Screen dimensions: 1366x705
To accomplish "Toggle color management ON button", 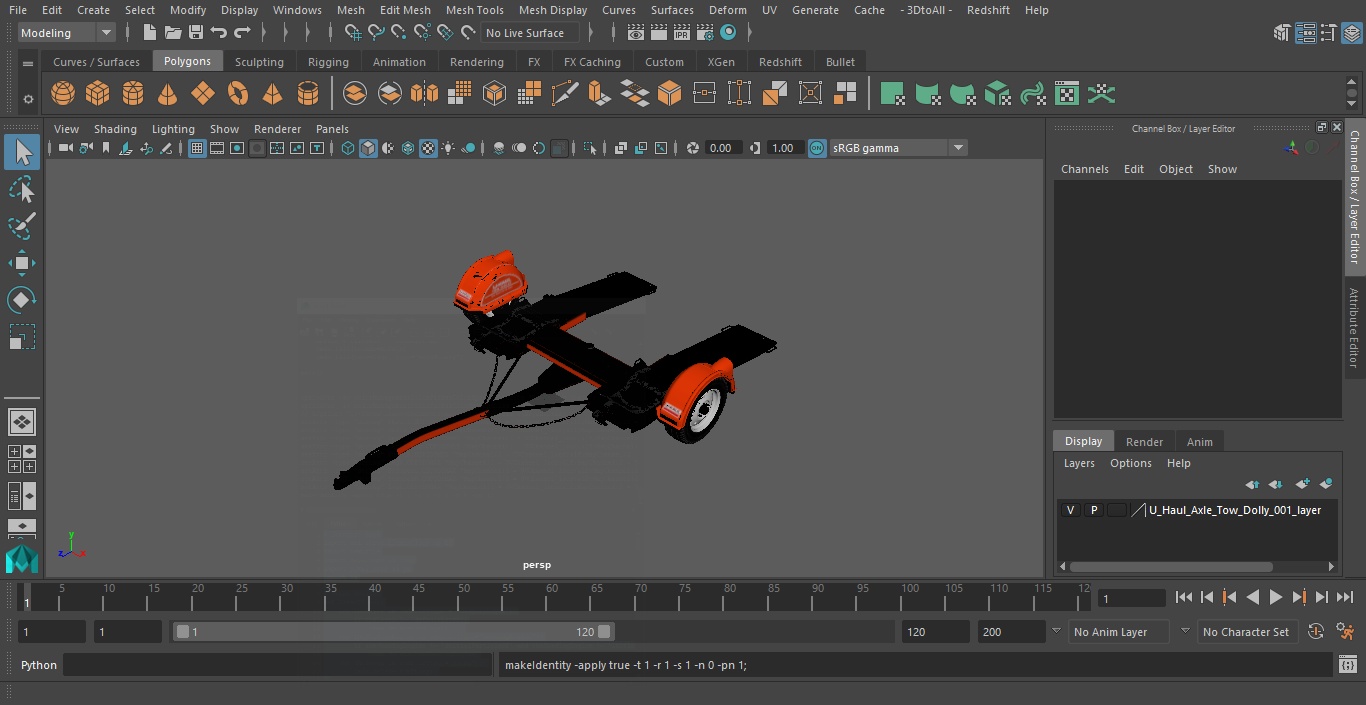I will pyautogui.click(x=817, y=148).
